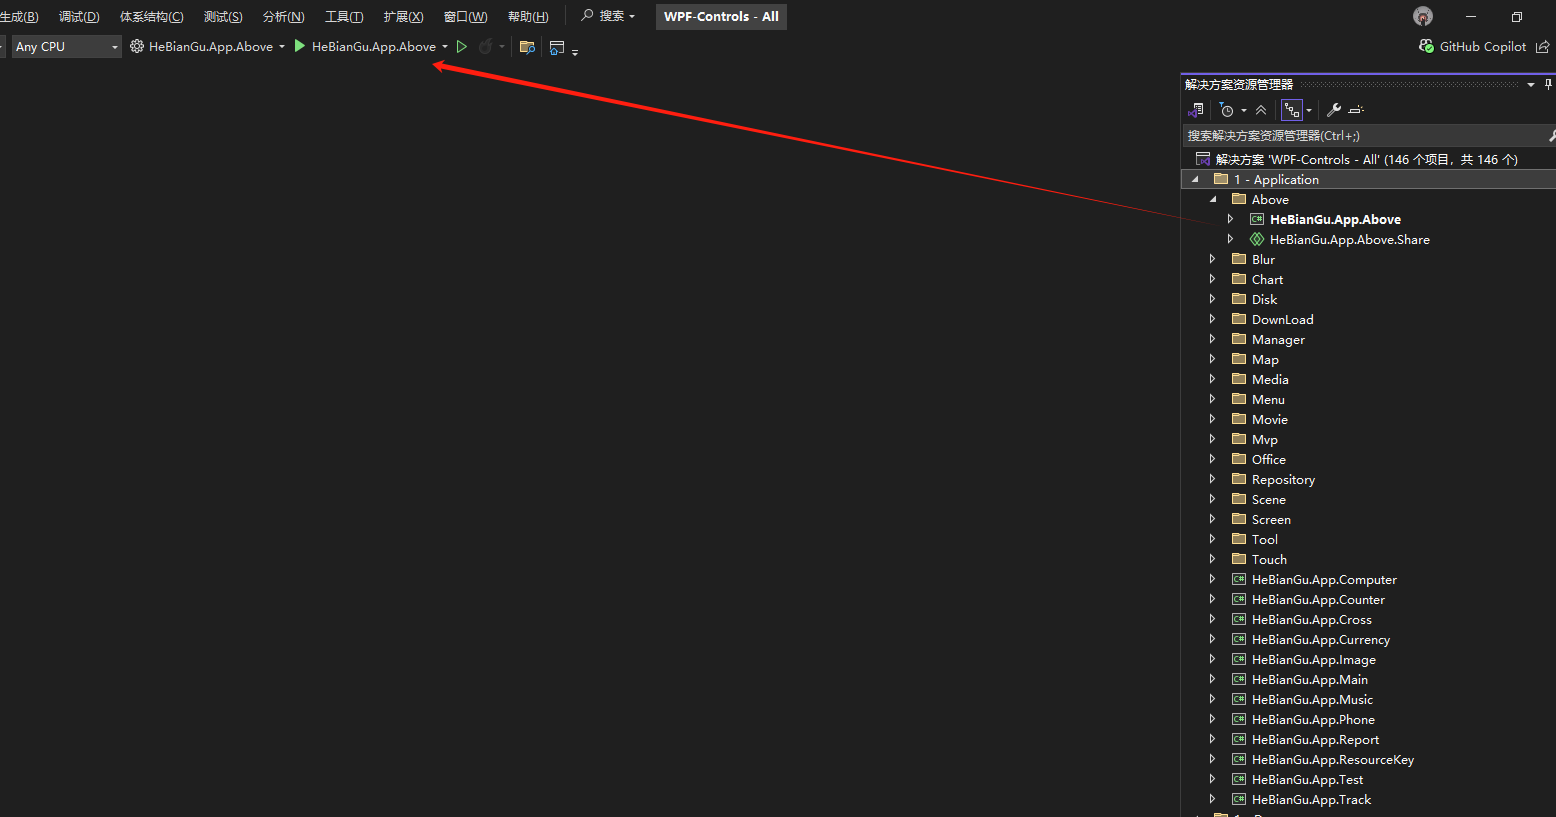This screenshot has height=817, width=1556.
Task: Select the HeBianGu.App.Currency project
Action: pyautogui.click(x=1321, y=640)
